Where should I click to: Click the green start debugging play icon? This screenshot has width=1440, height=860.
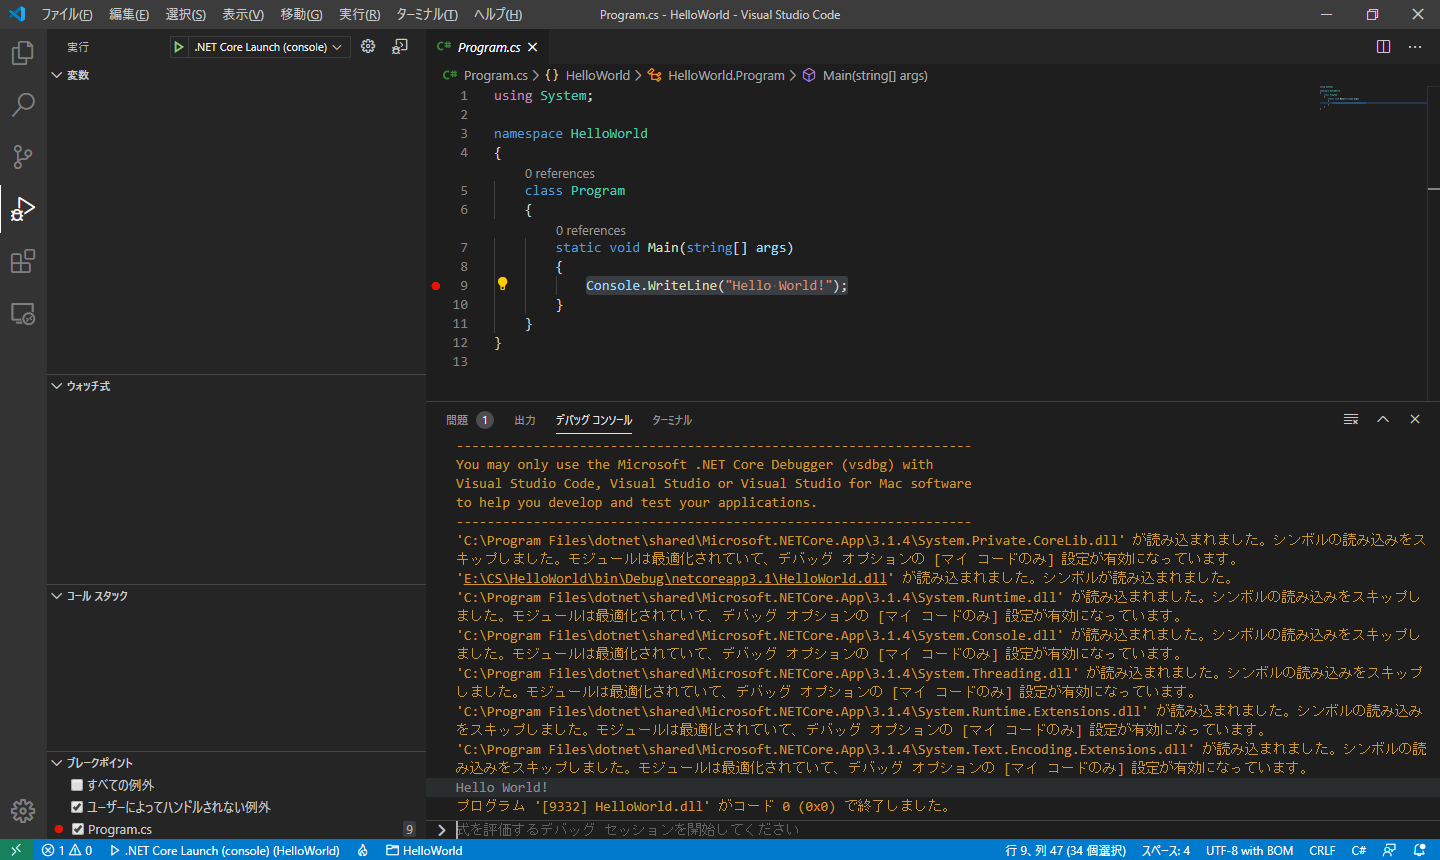tap(178, 47)
